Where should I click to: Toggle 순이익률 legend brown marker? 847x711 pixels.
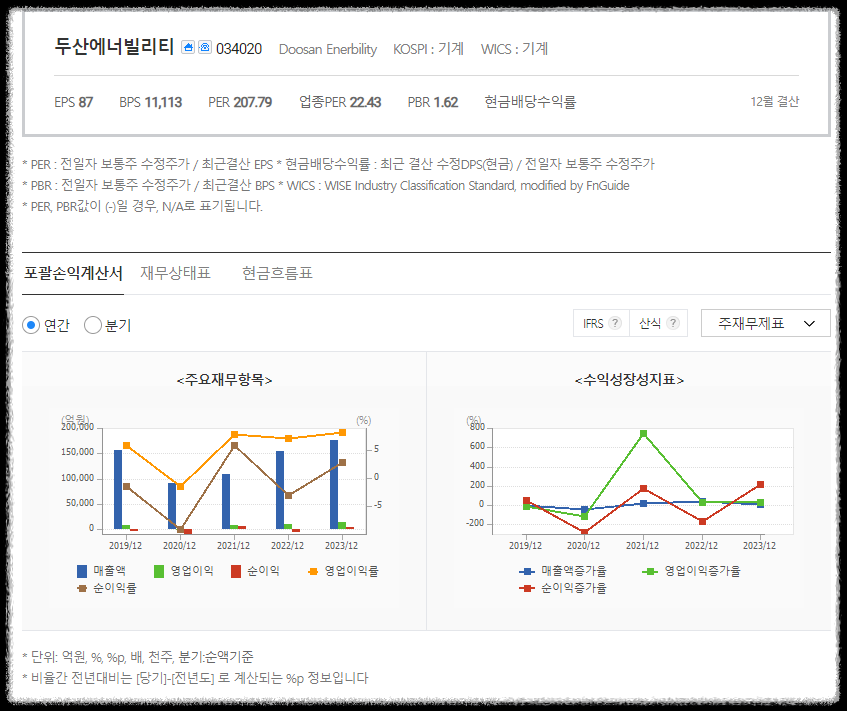[x=82, y=588]
